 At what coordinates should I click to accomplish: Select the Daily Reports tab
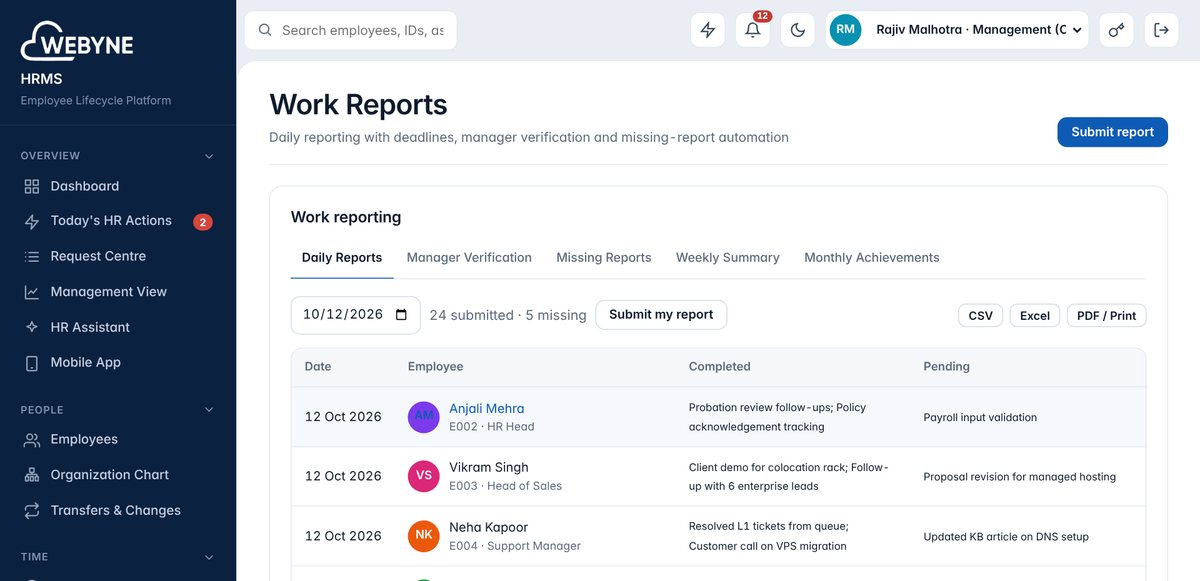[342, 258]
